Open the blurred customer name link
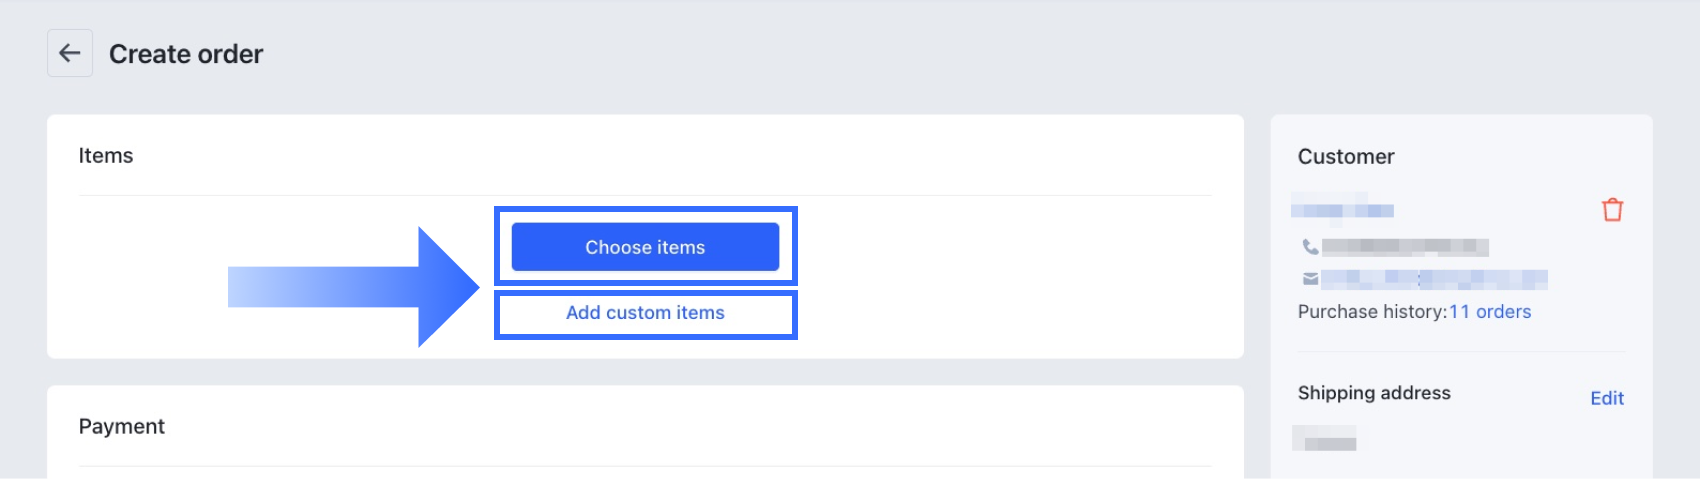 pos(1342,210)
